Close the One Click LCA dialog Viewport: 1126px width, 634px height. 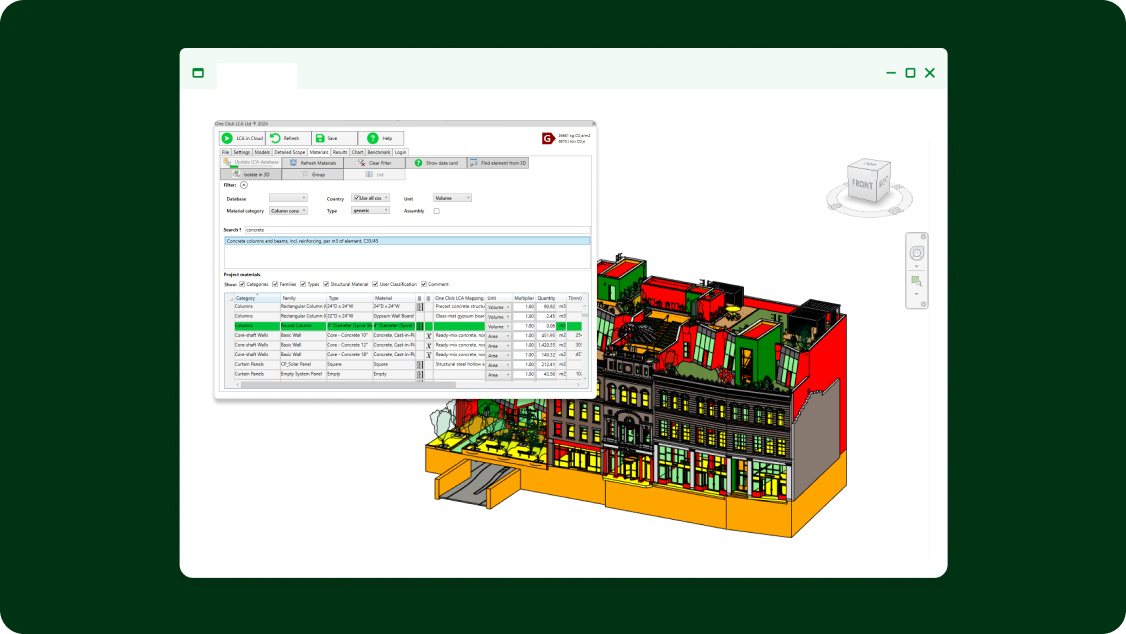pyautogui.click(x=593, y=123)
